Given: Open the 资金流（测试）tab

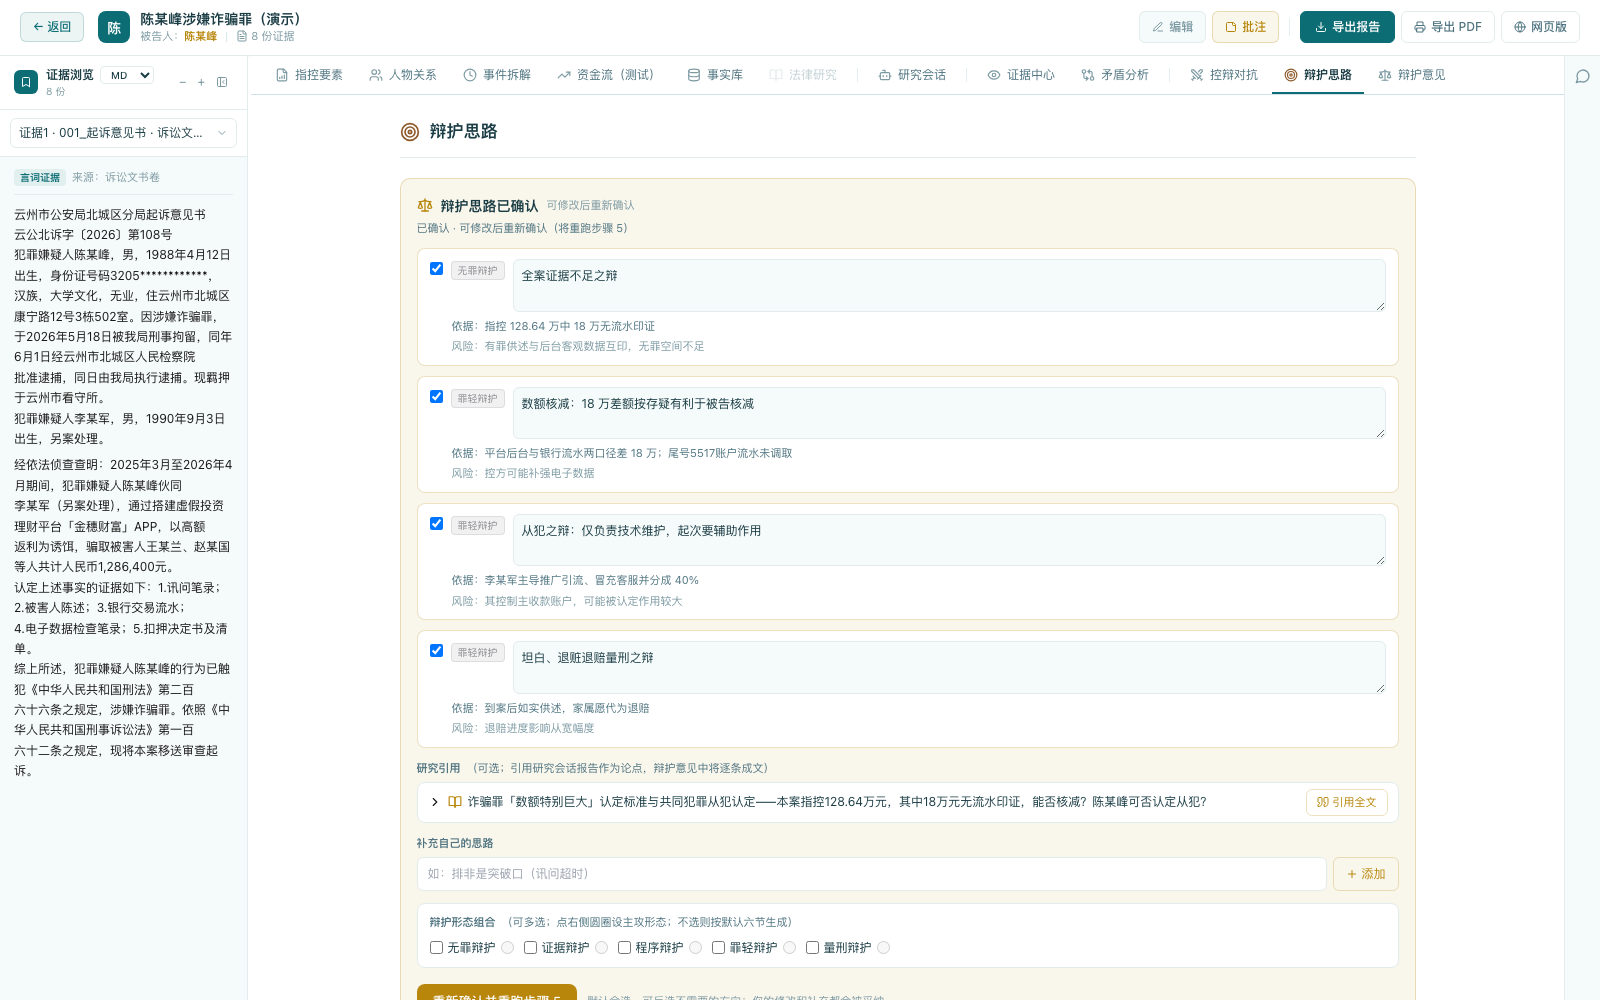Looking at the screenshot, I should (x=606, y=75).
